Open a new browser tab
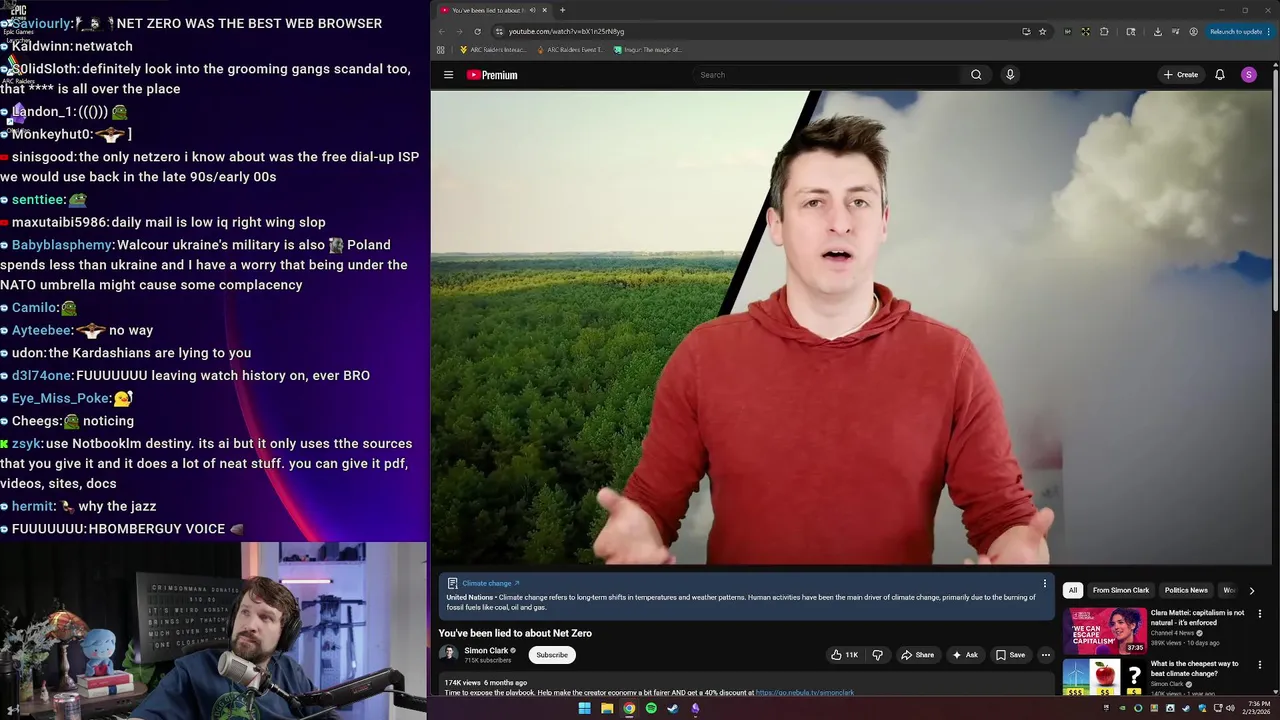The image size is (1280, 720). point(562,10)
